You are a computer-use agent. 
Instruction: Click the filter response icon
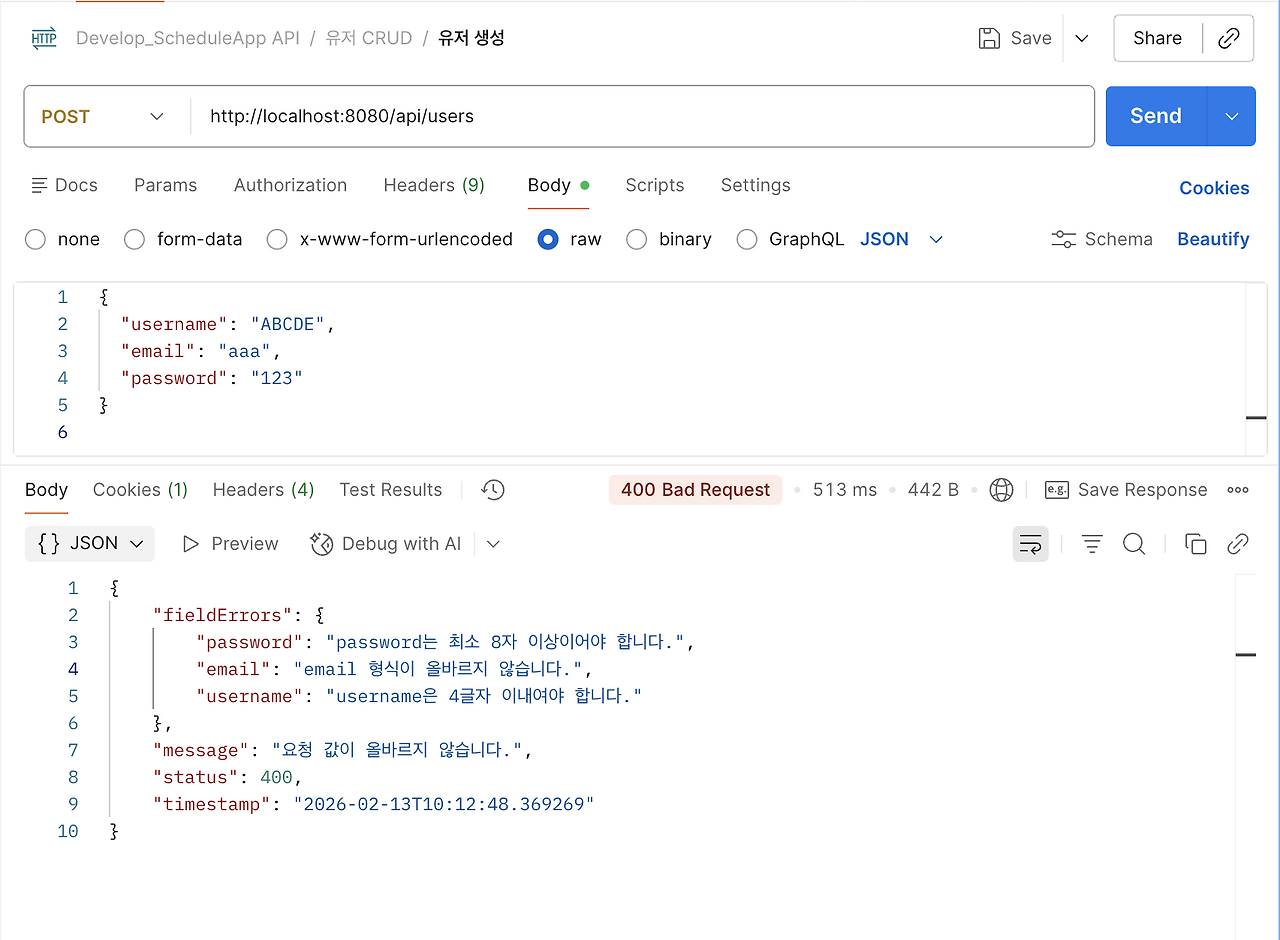tap(1092, 544)
